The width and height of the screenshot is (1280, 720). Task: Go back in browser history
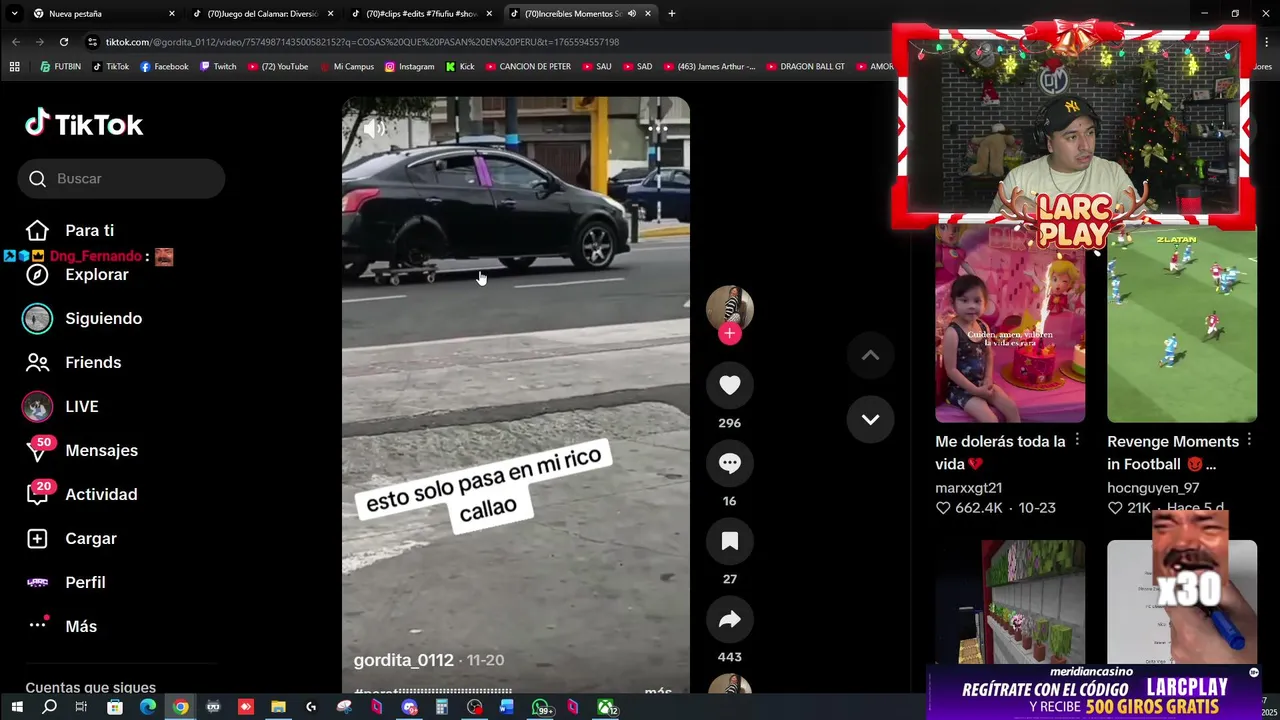coord(16,42)
